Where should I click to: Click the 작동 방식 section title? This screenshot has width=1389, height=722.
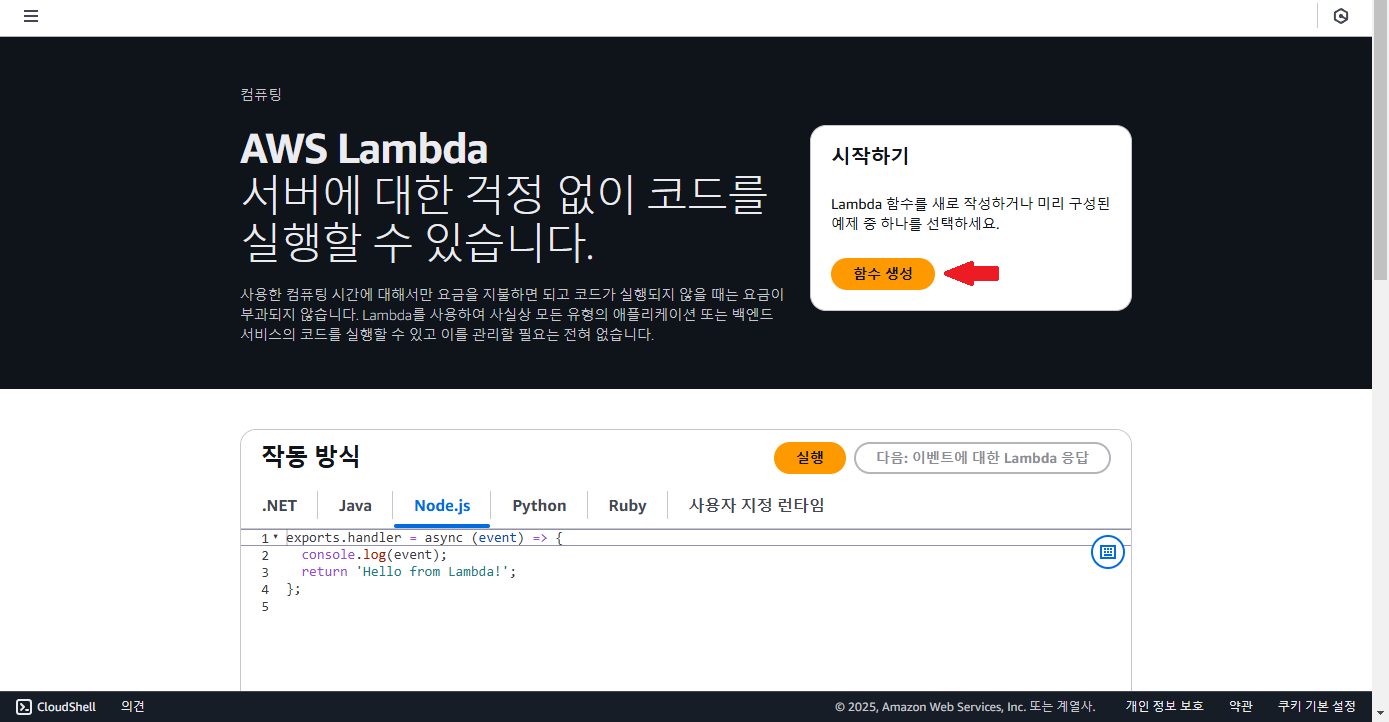tap(310, 456)
